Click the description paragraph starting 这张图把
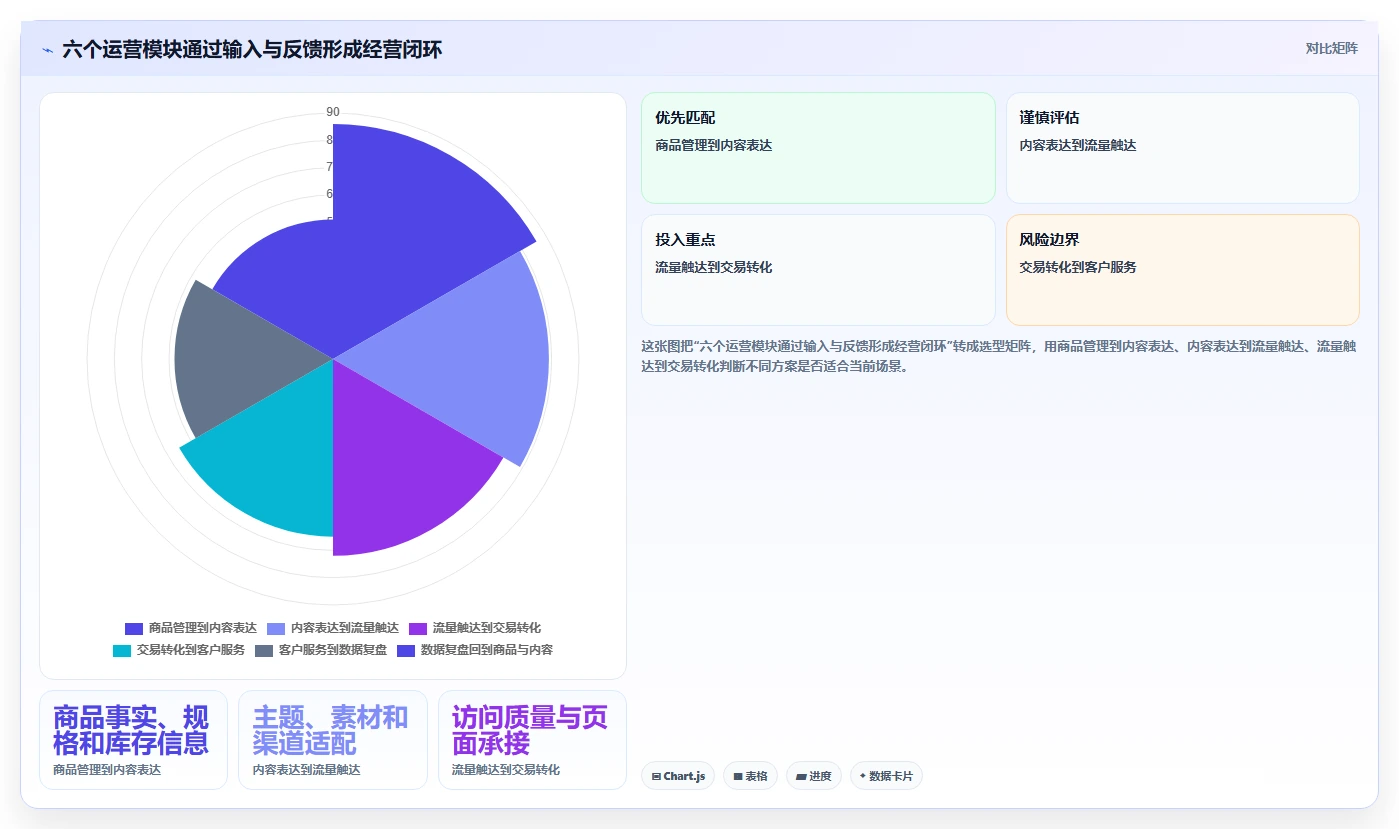Viewport: 1399px width, 829px height. (x=998, y=356)
